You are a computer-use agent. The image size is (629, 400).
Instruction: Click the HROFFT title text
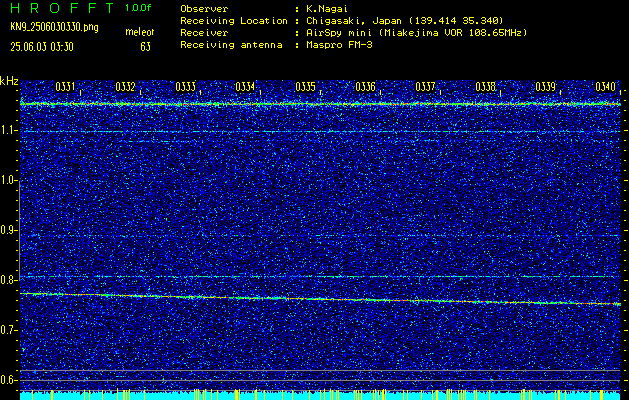tap(62, 8)
